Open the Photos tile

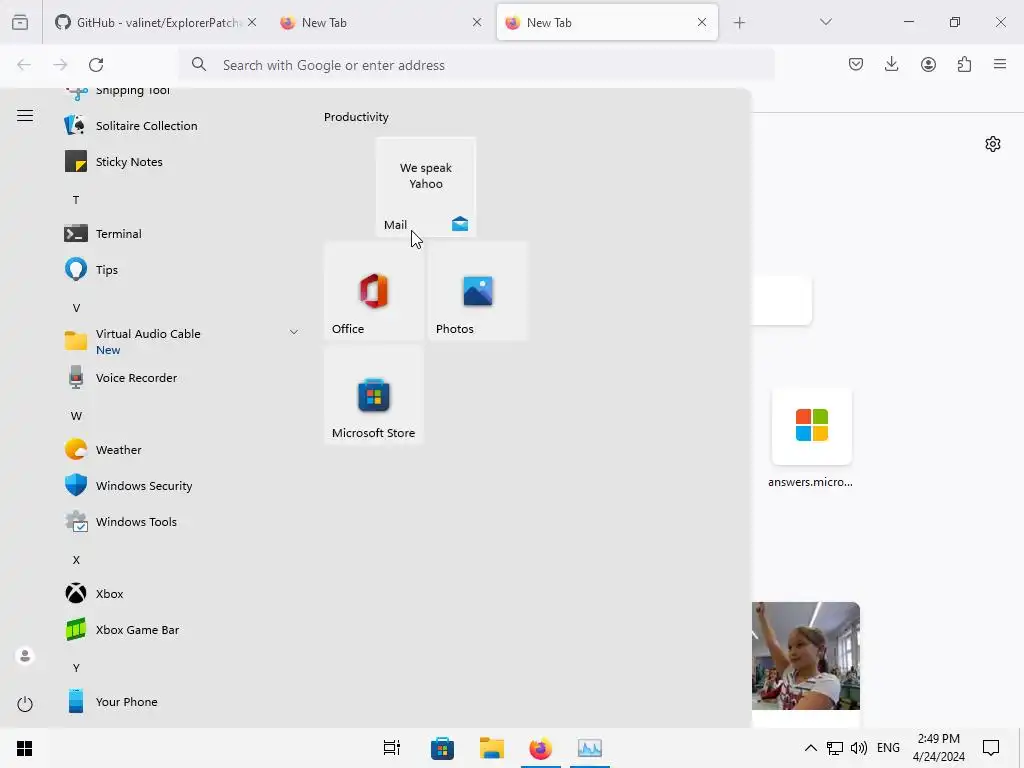478,291
